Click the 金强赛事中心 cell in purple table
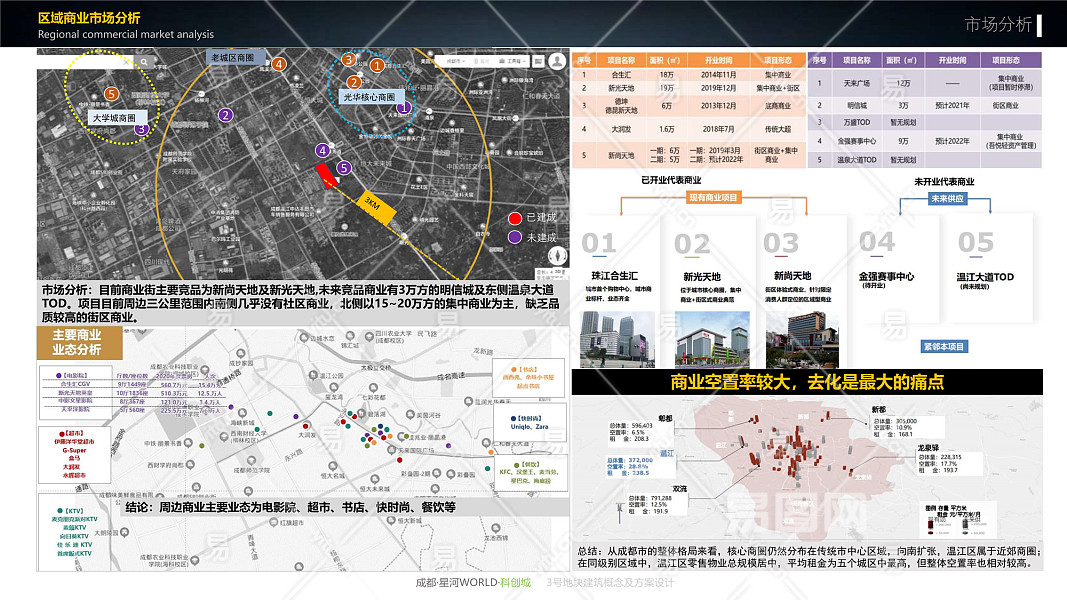Viewport: 1067px width, 600px height. coord(857,141)
